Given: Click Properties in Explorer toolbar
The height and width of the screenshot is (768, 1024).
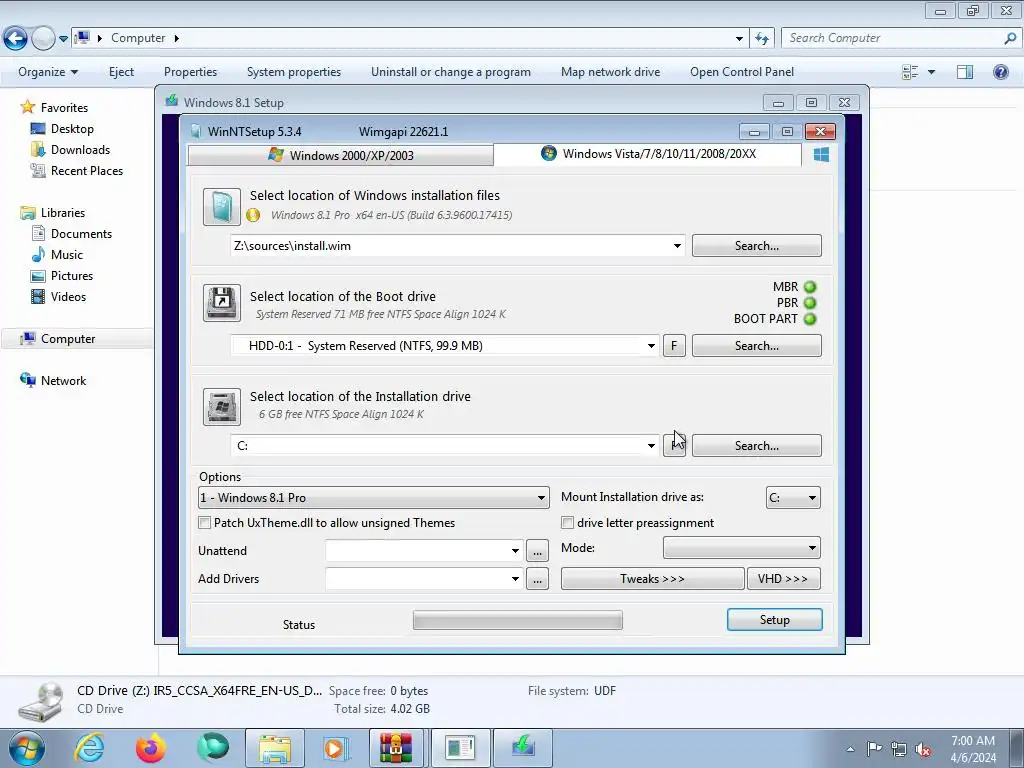Looking at the screenshot, I should (x=190, y=72).
